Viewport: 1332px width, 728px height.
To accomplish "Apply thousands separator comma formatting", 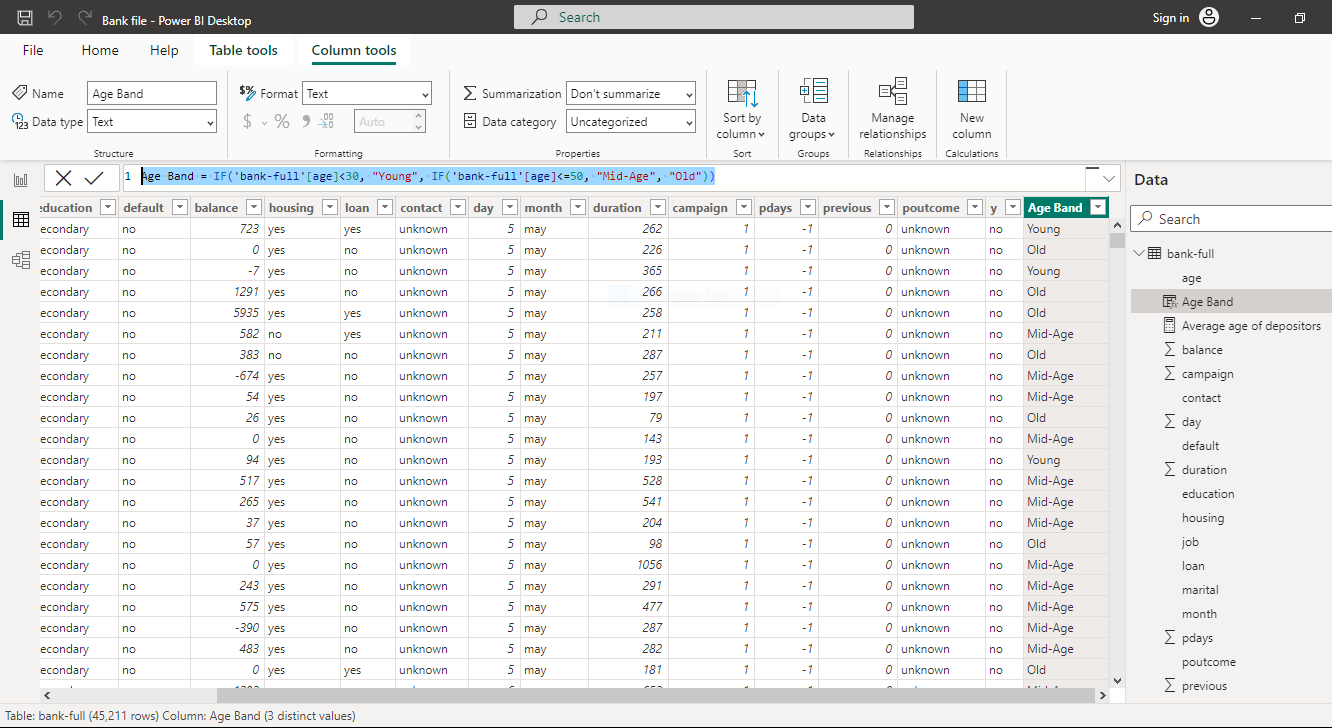I will [x=305, y=121].
